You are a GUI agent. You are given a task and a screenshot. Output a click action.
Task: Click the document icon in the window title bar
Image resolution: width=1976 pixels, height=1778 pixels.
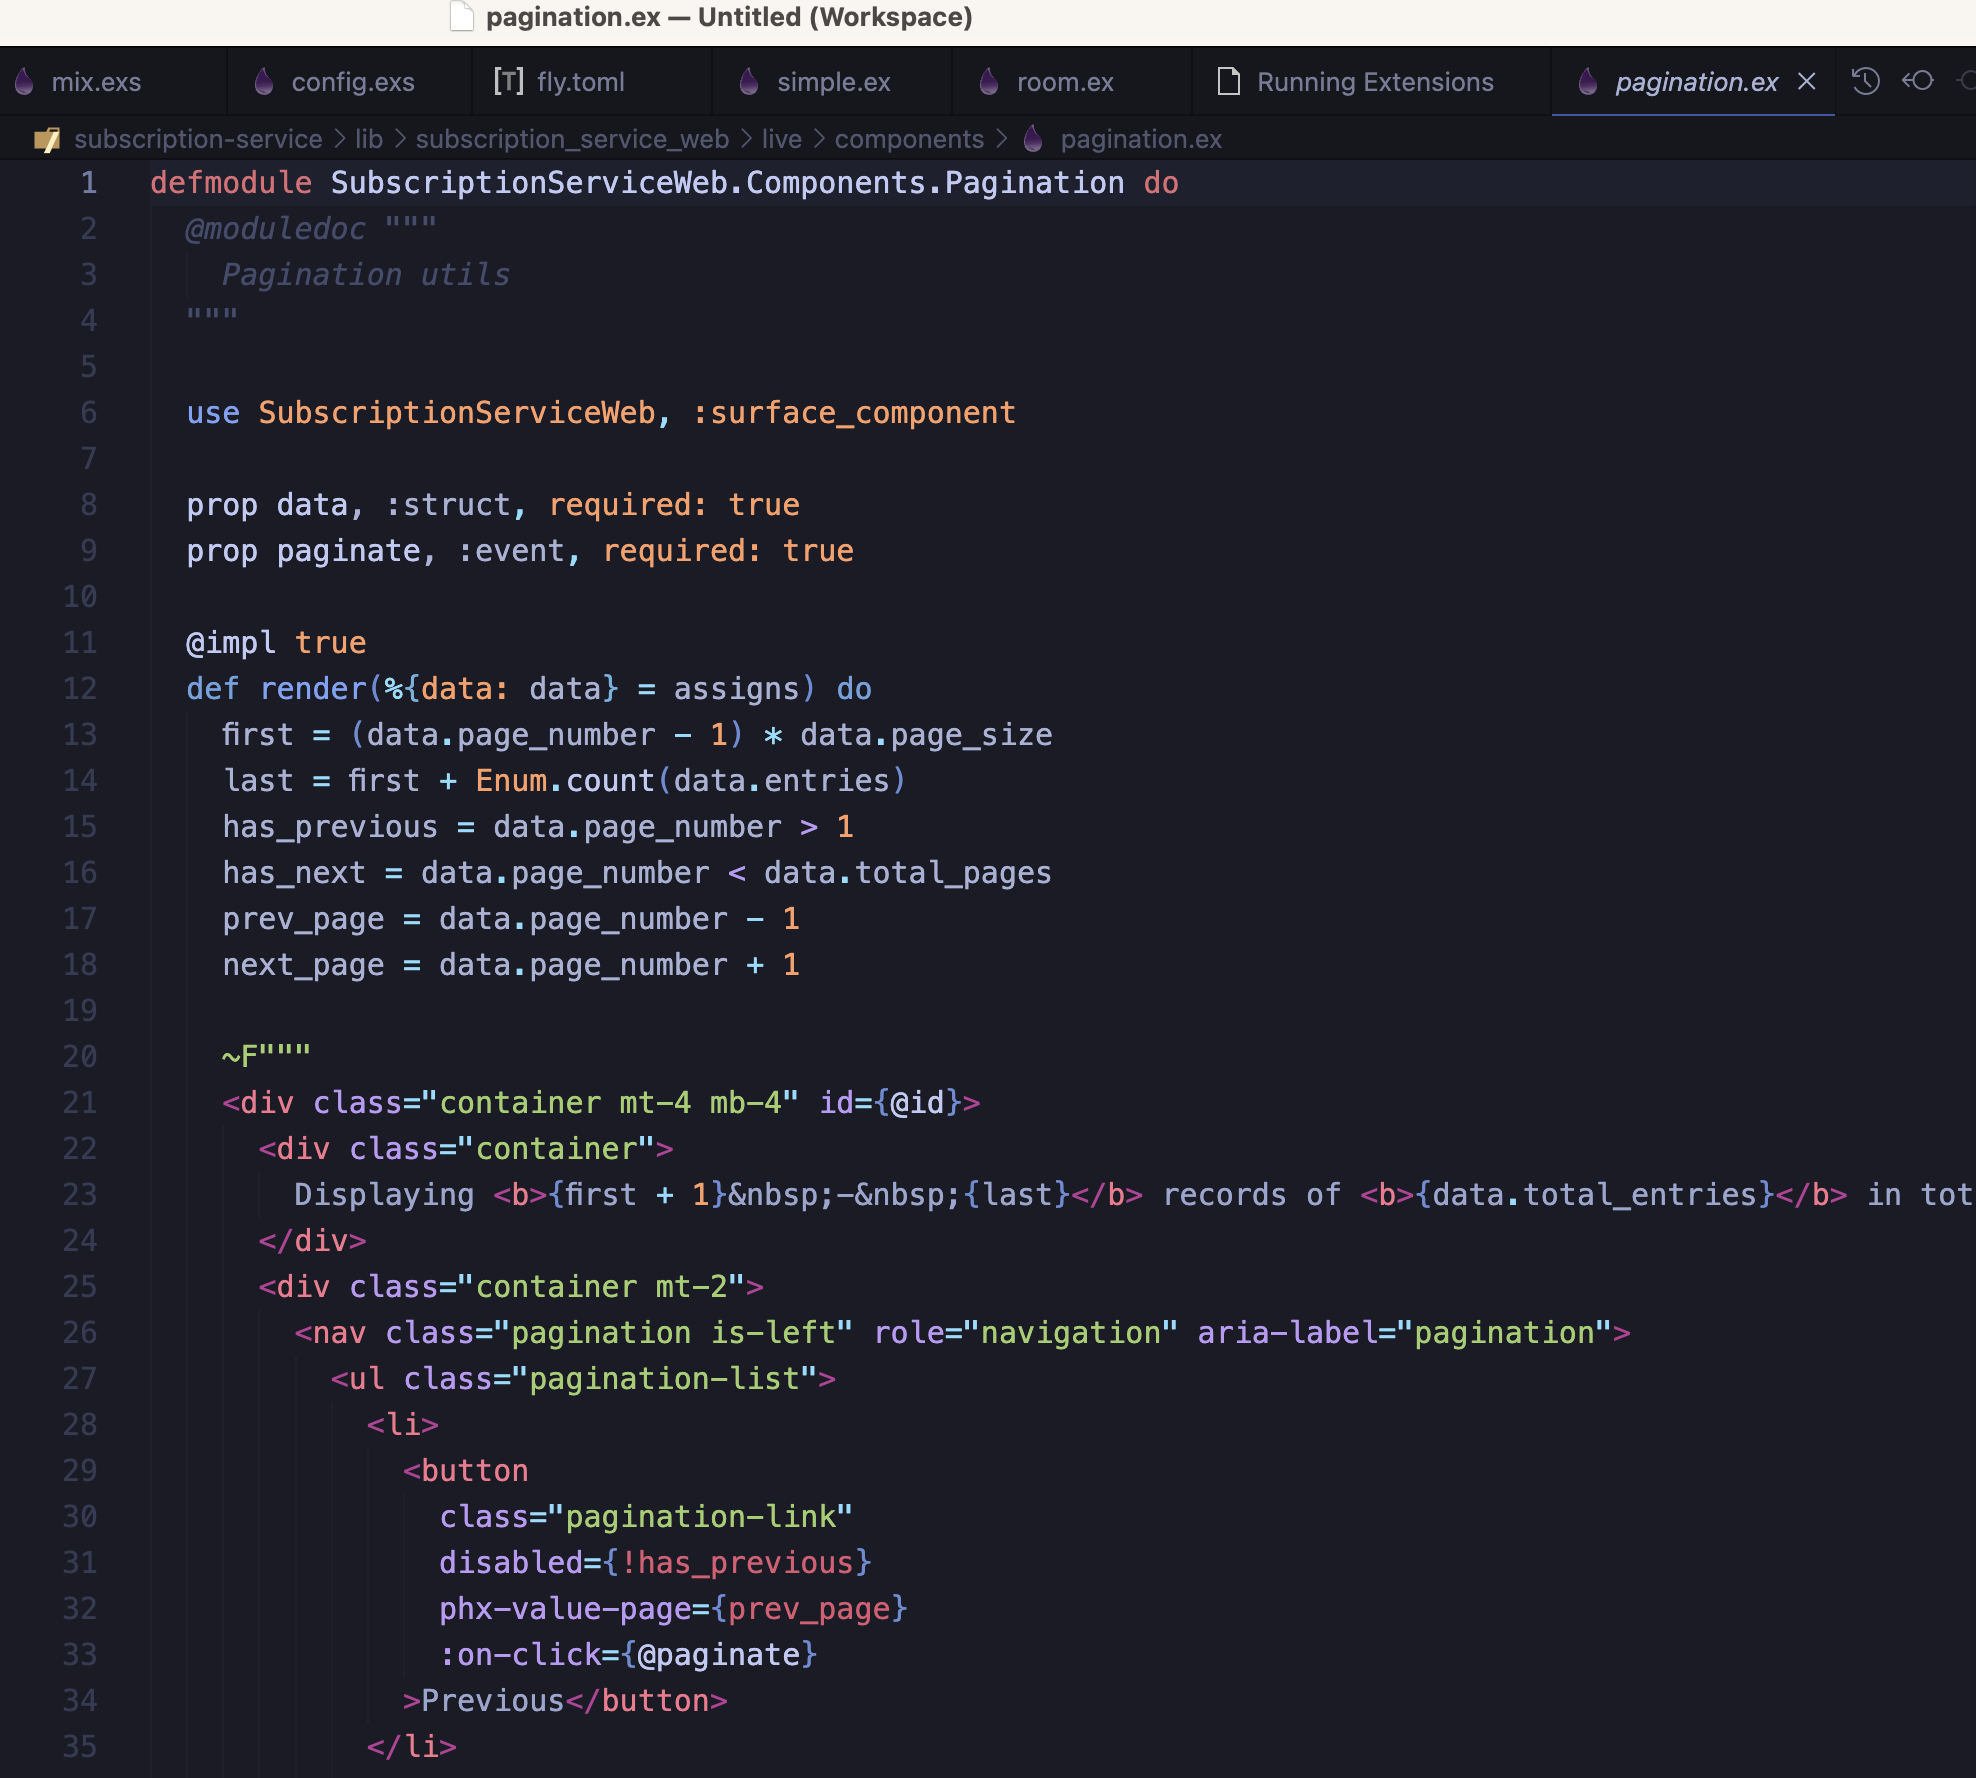tap(461, 16)
